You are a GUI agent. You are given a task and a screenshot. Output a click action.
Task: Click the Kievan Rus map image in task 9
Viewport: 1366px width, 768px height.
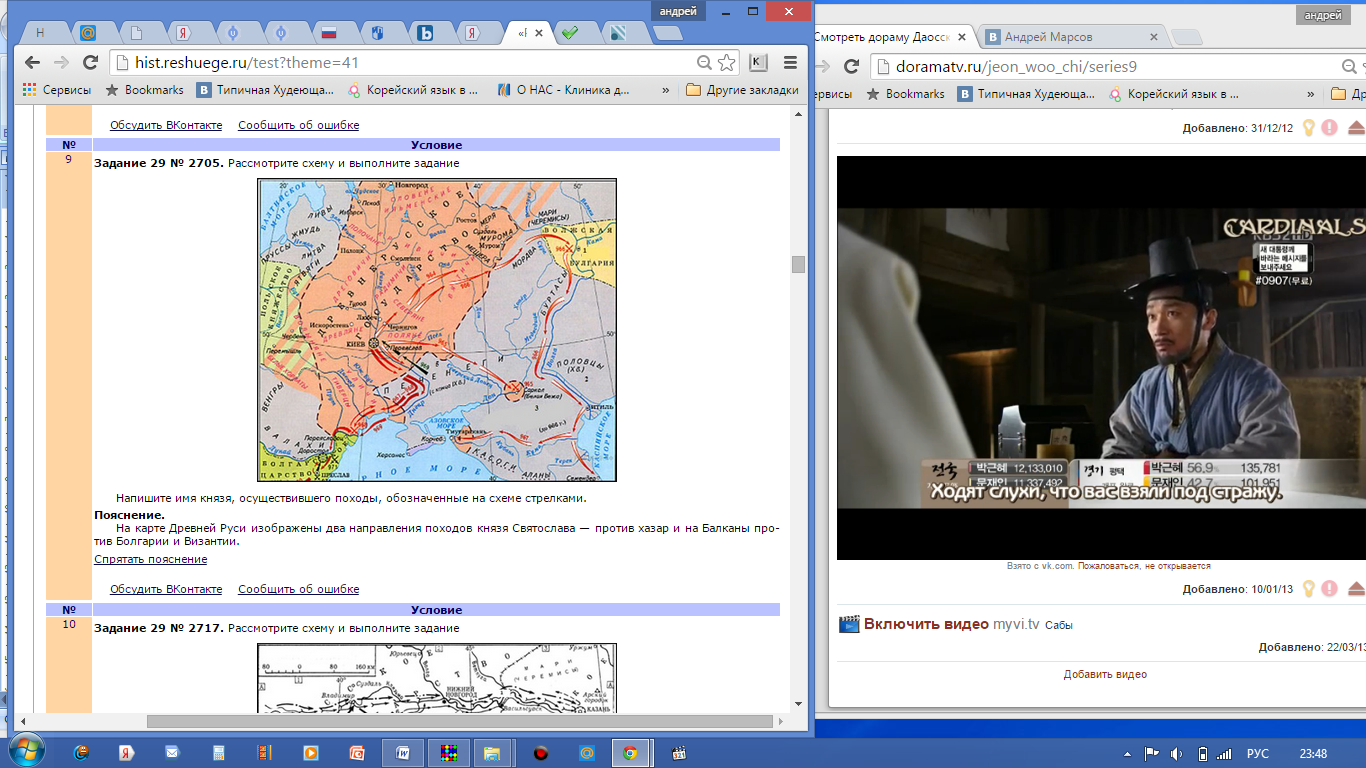[x=437, y=330]
